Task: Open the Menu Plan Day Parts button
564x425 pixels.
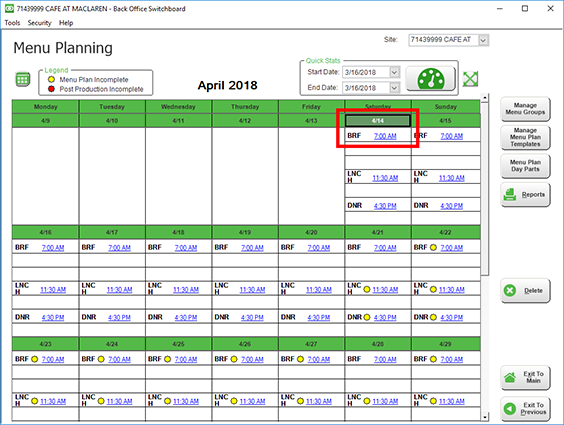Action: pos(525,166)
